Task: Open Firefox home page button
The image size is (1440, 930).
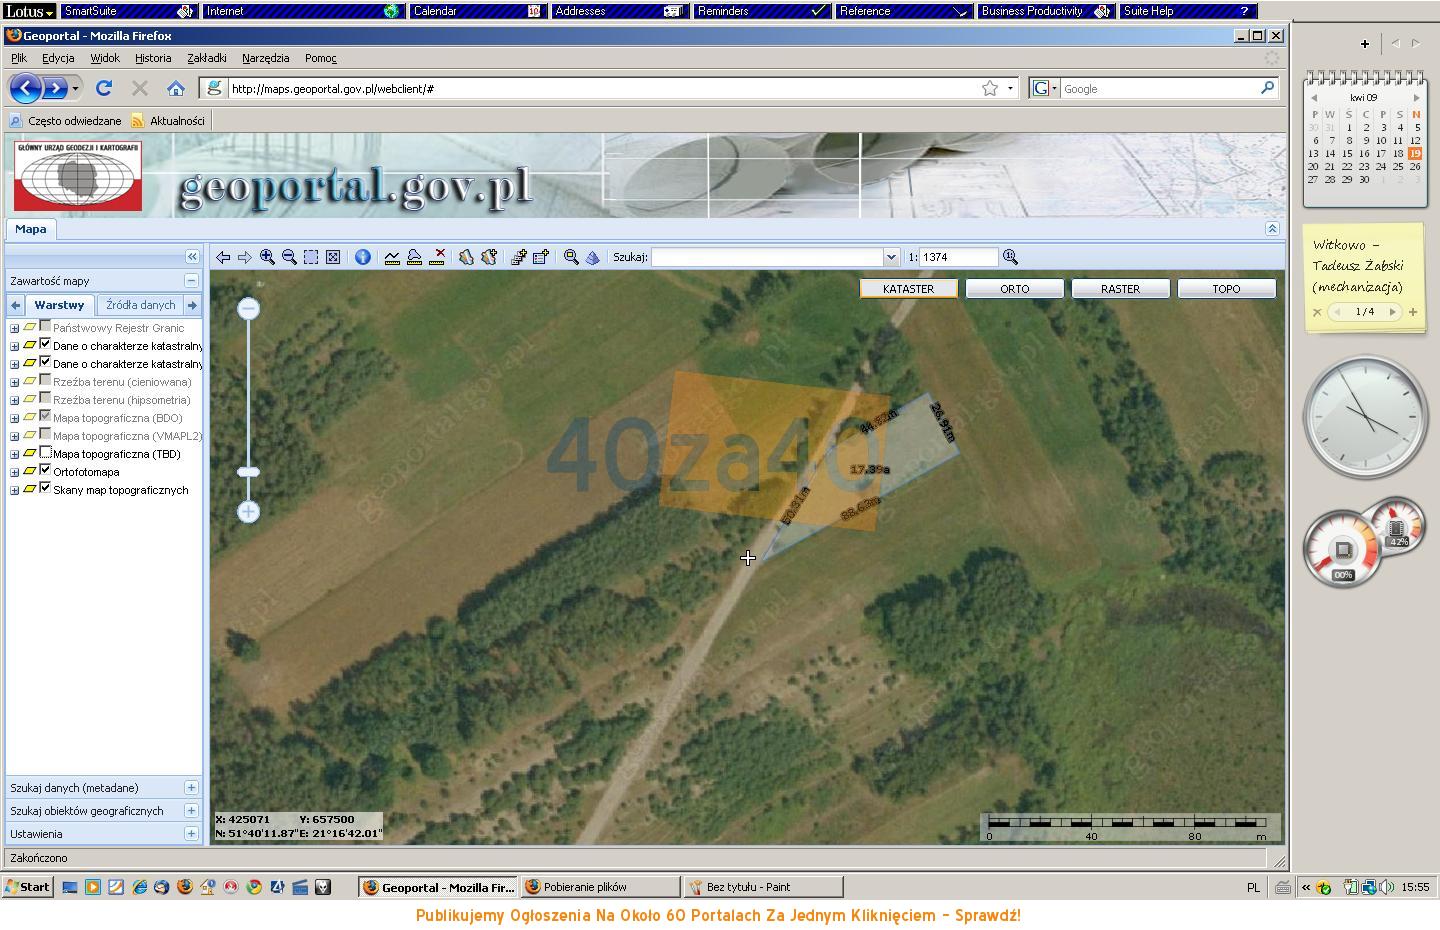Action: coord(176,88)
